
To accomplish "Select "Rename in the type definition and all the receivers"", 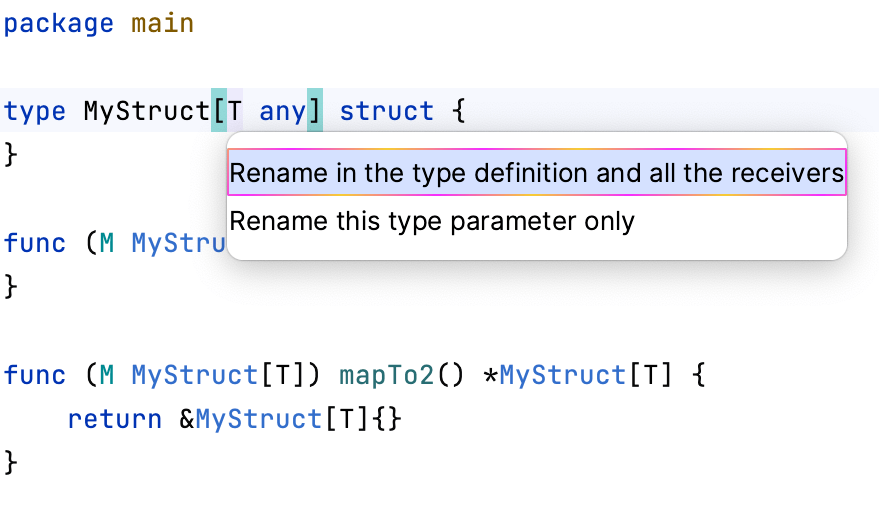I will [x=536, y=173].
